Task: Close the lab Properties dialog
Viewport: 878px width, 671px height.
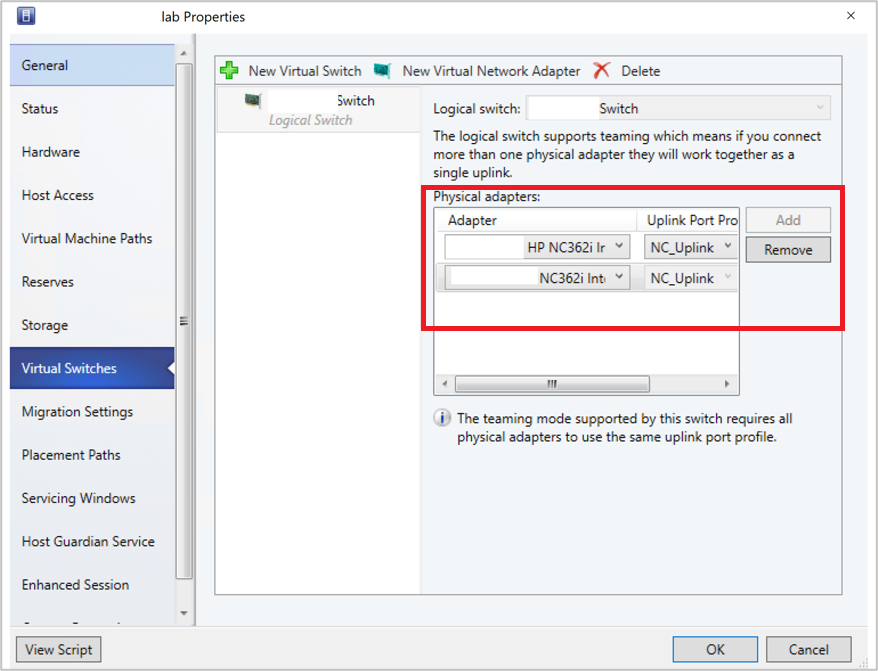Action: click(851, 16)
